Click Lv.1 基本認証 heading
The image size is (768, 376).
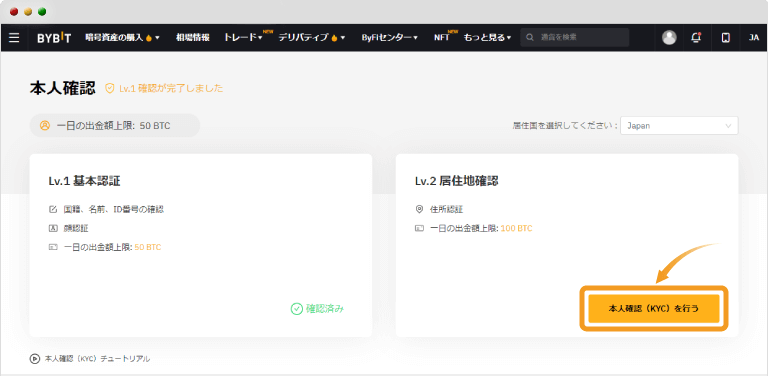[x=84, y=181]
